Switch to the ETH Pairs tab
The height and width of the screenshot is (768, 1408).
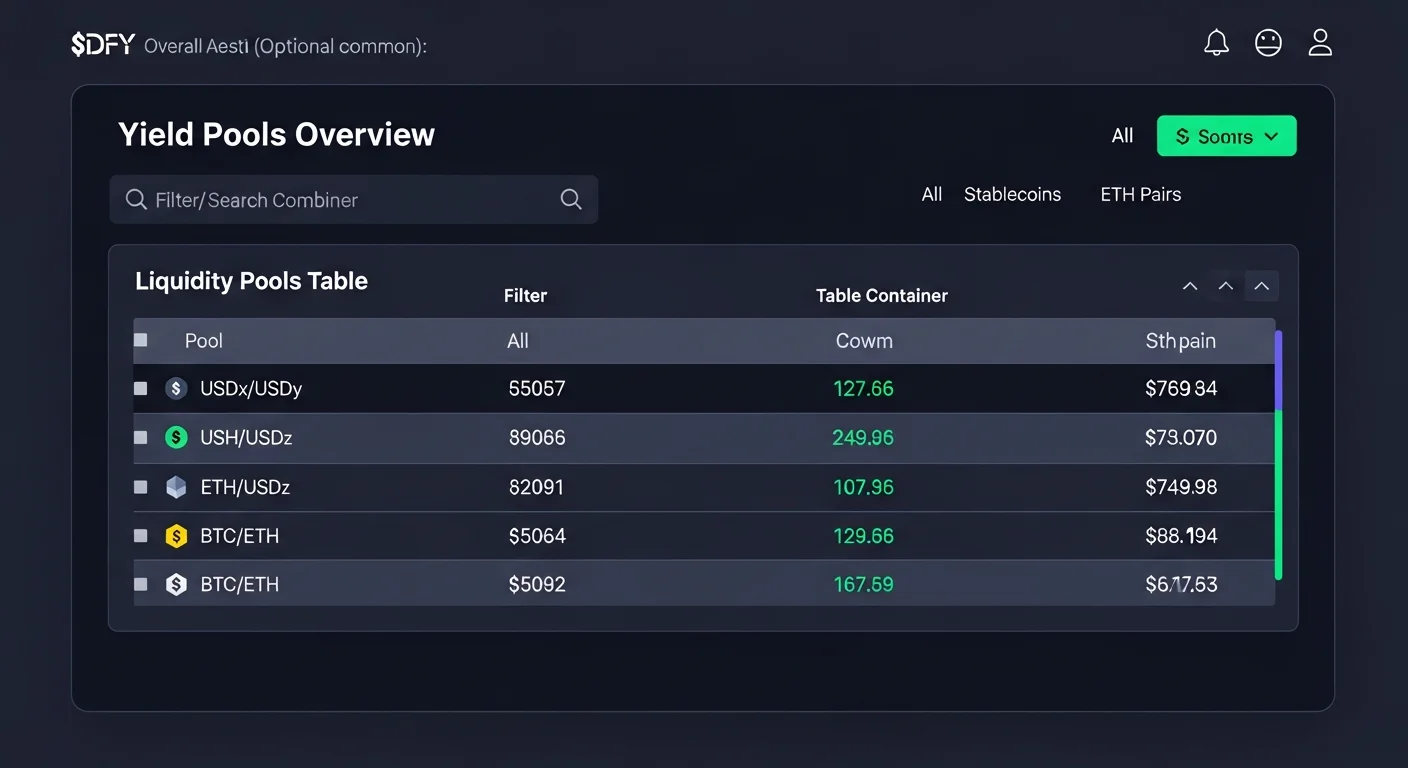(1141, 194)
